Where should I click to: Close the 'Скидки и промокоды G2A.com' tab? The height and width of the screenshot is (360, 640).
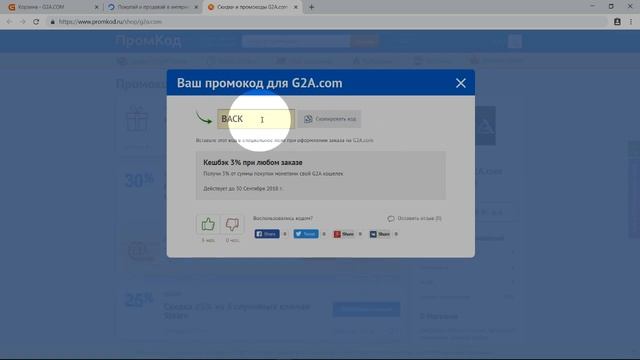296,7
